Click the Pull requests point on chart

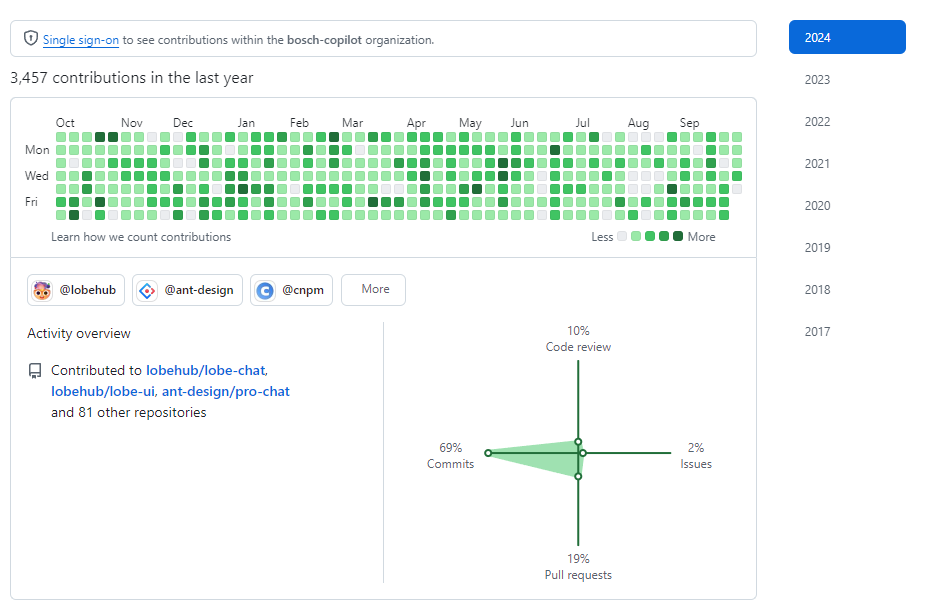coord(578,476)
